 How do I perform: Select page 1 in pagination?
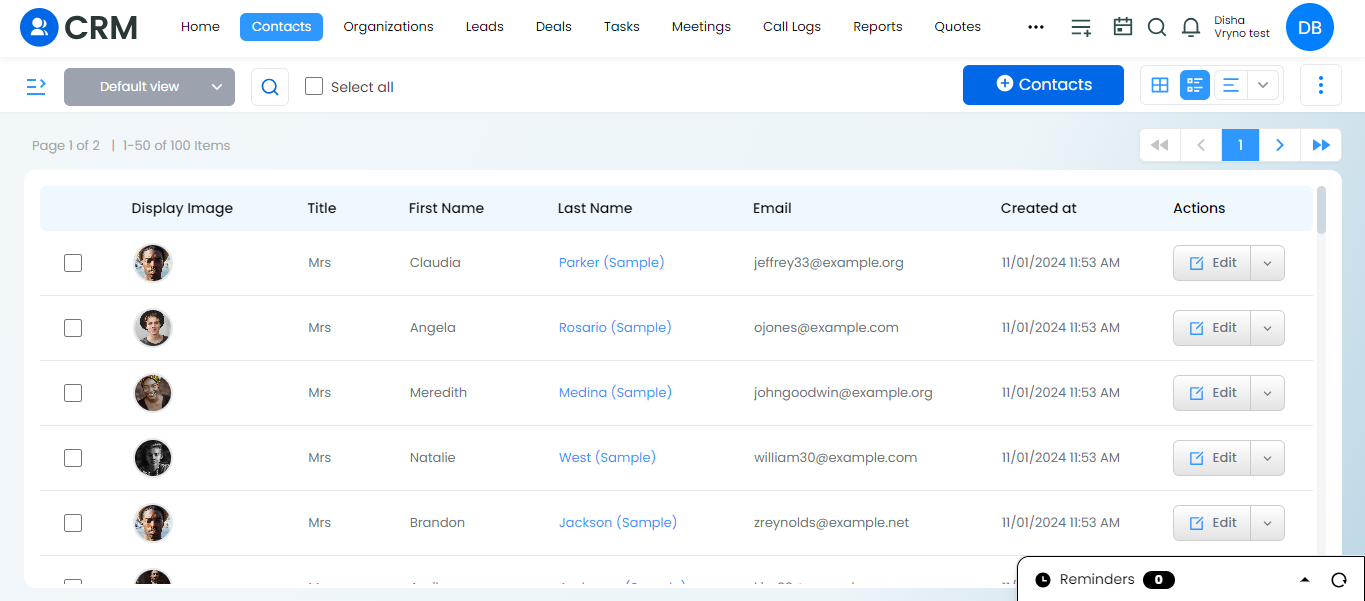tap(1240, 145)
